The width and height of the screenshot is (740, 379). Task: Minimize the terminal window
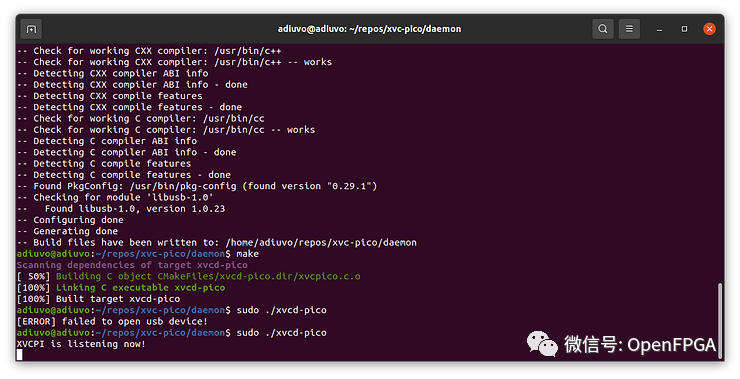coord(659,29)
